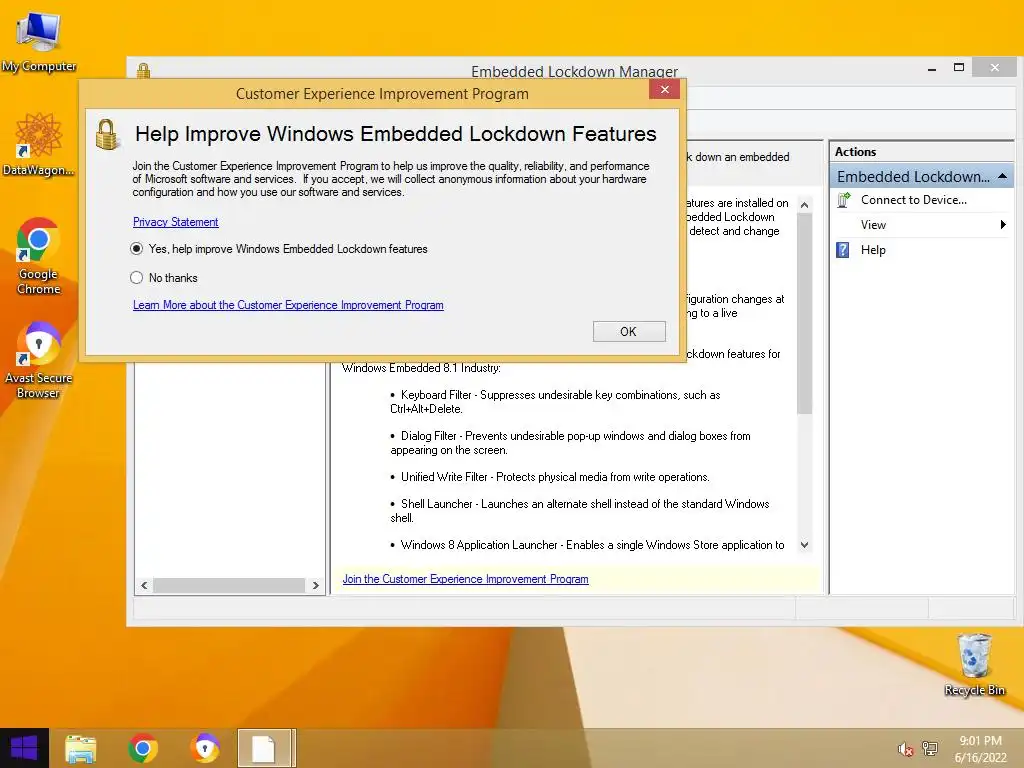The width and height of the screenshot is (1024, 768).
Task: Collapse the Embedded Lockdown actions section
Action: point(1002,176)
